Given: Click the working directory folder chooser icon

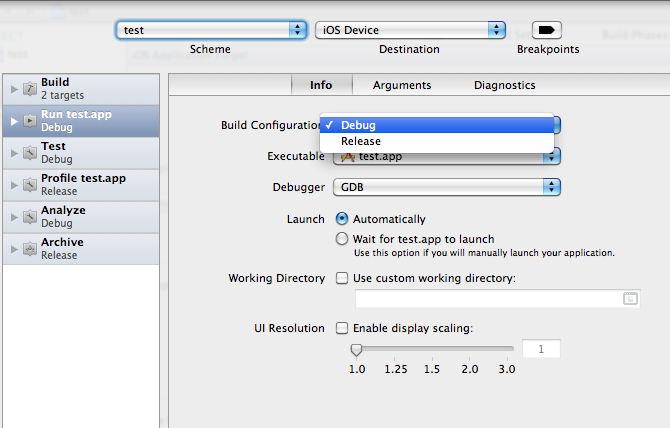Looking at the screenshot, I should 630,298.
